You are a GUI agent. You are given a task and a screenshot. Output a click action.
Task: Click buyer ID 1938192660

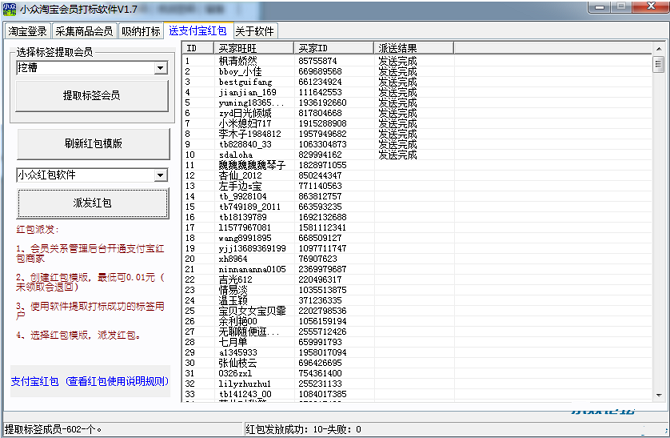[322, 103]
